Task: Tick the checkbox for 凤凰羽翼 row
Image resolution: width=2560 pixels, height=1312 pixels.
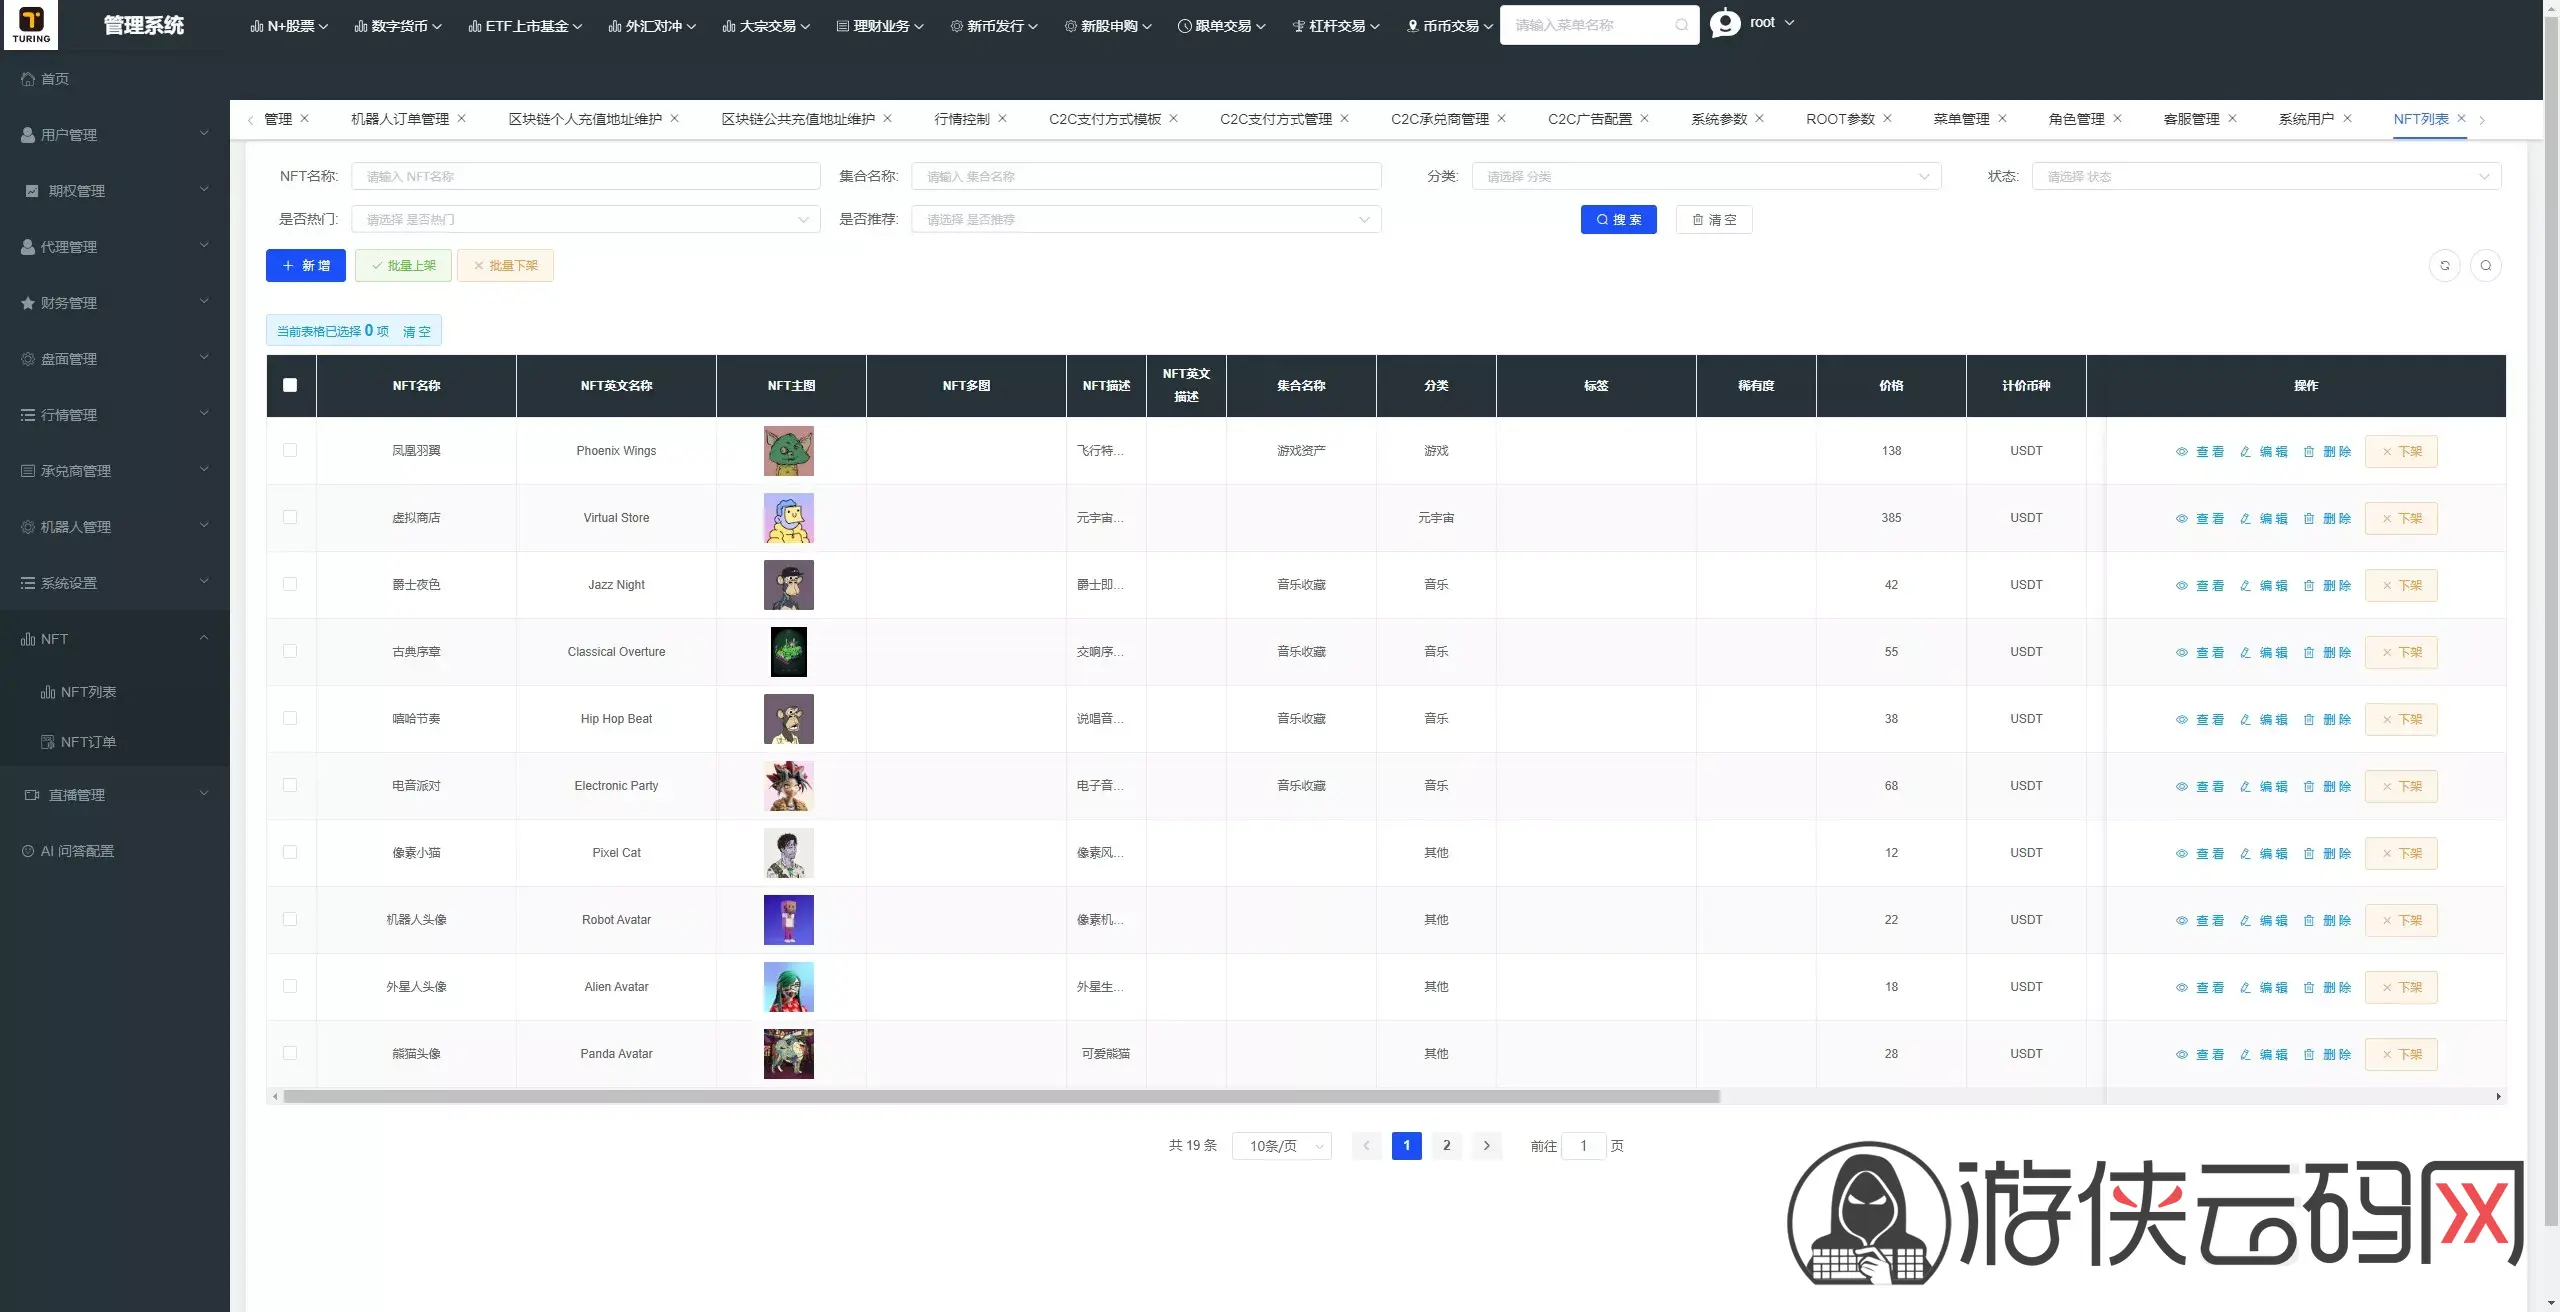Action: [290, 450]
